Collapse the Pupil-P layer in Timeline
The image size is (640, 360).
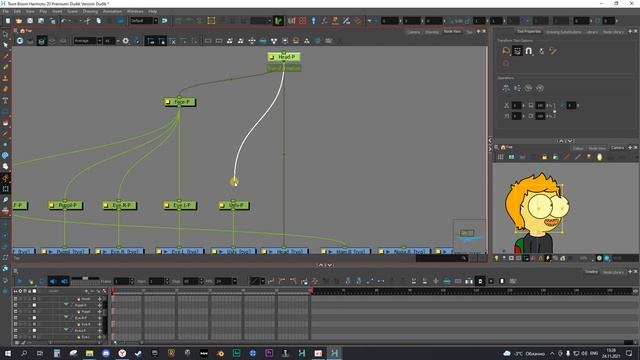66,305
